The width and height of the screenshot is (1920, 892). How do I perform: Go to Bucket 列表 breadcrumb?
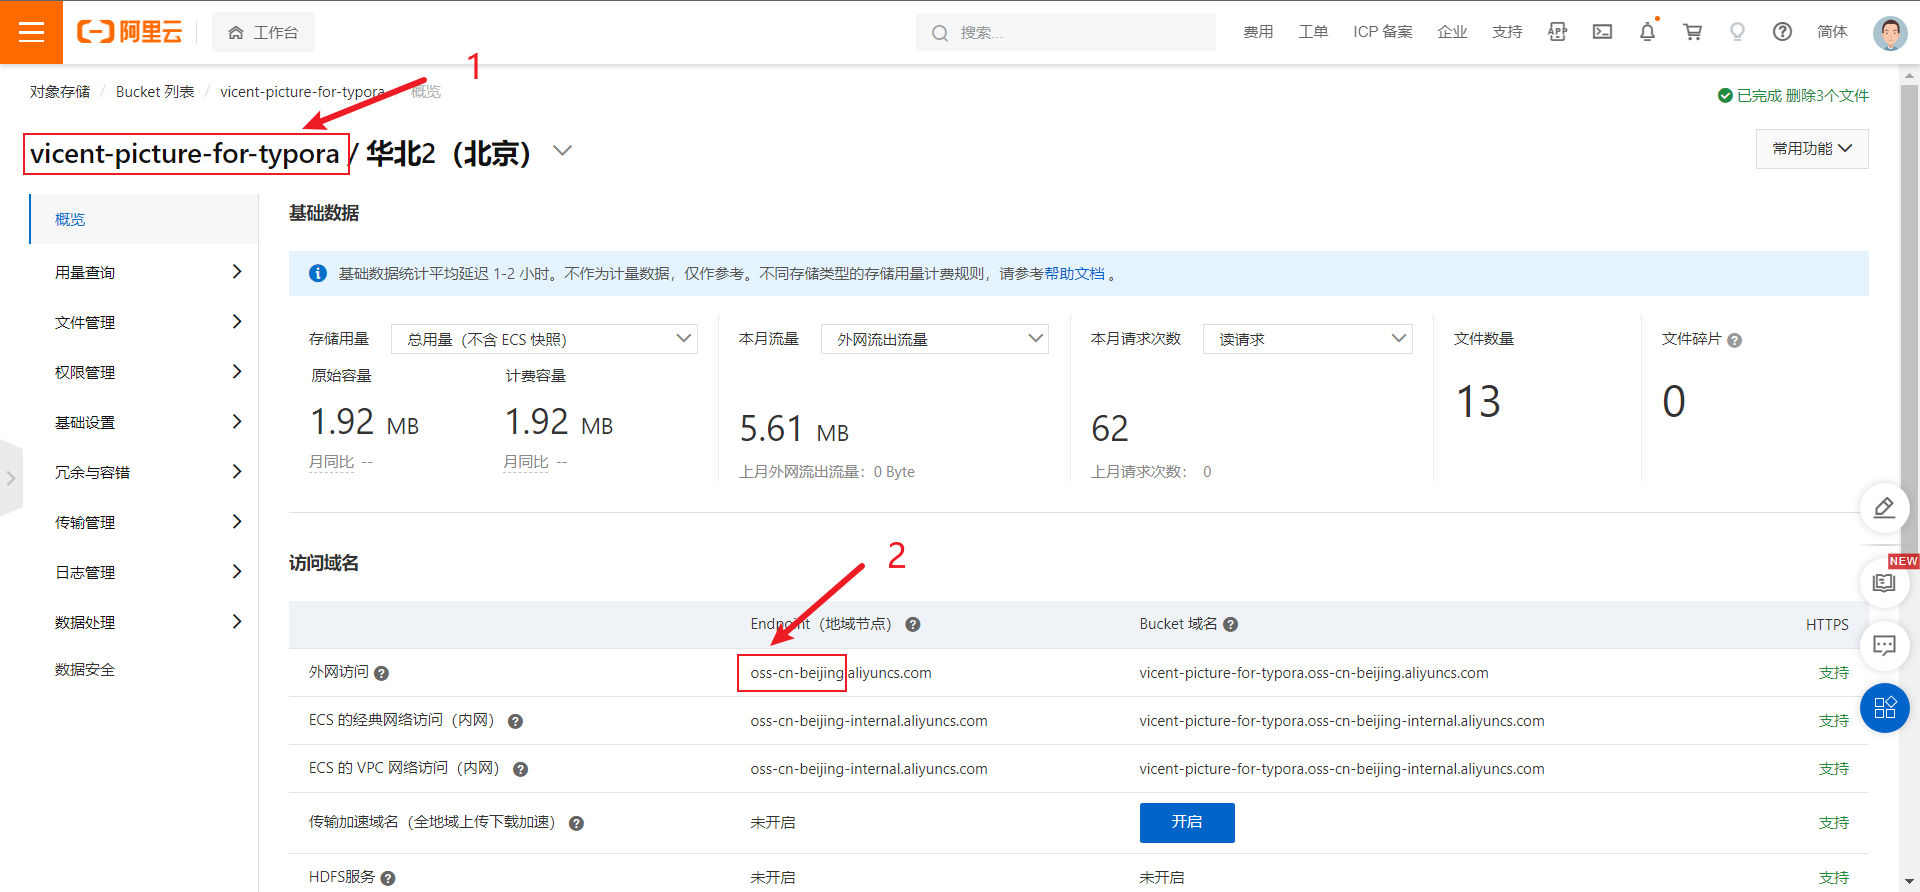[155, 92]
